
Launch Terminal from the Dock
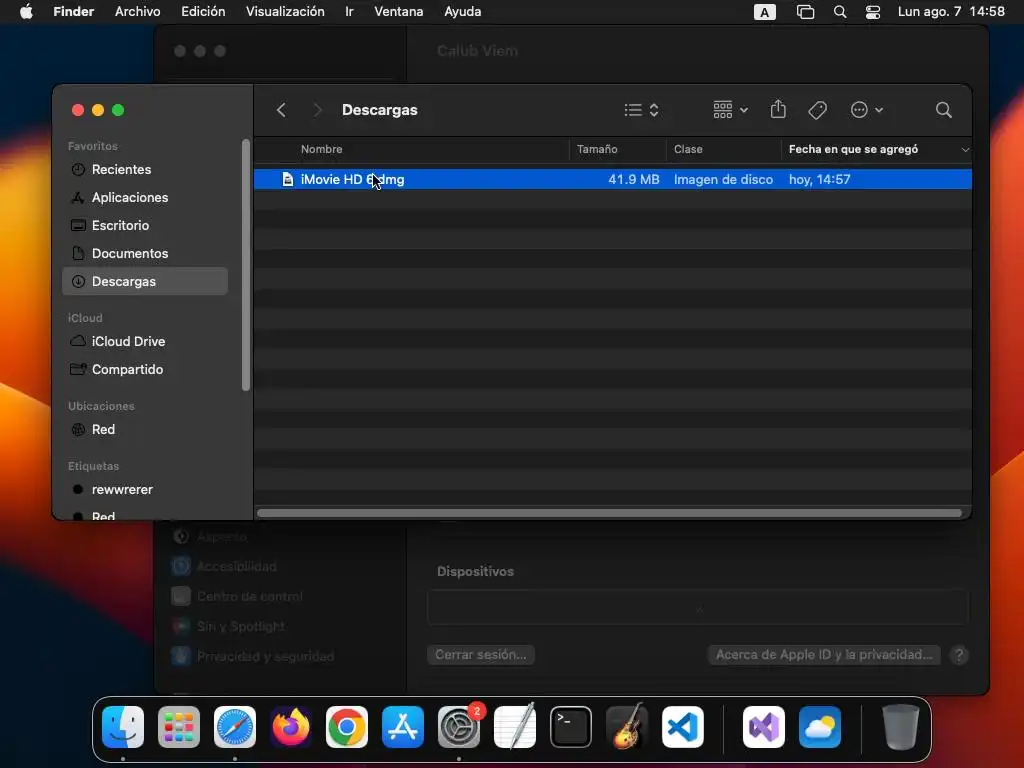point(571,727)
